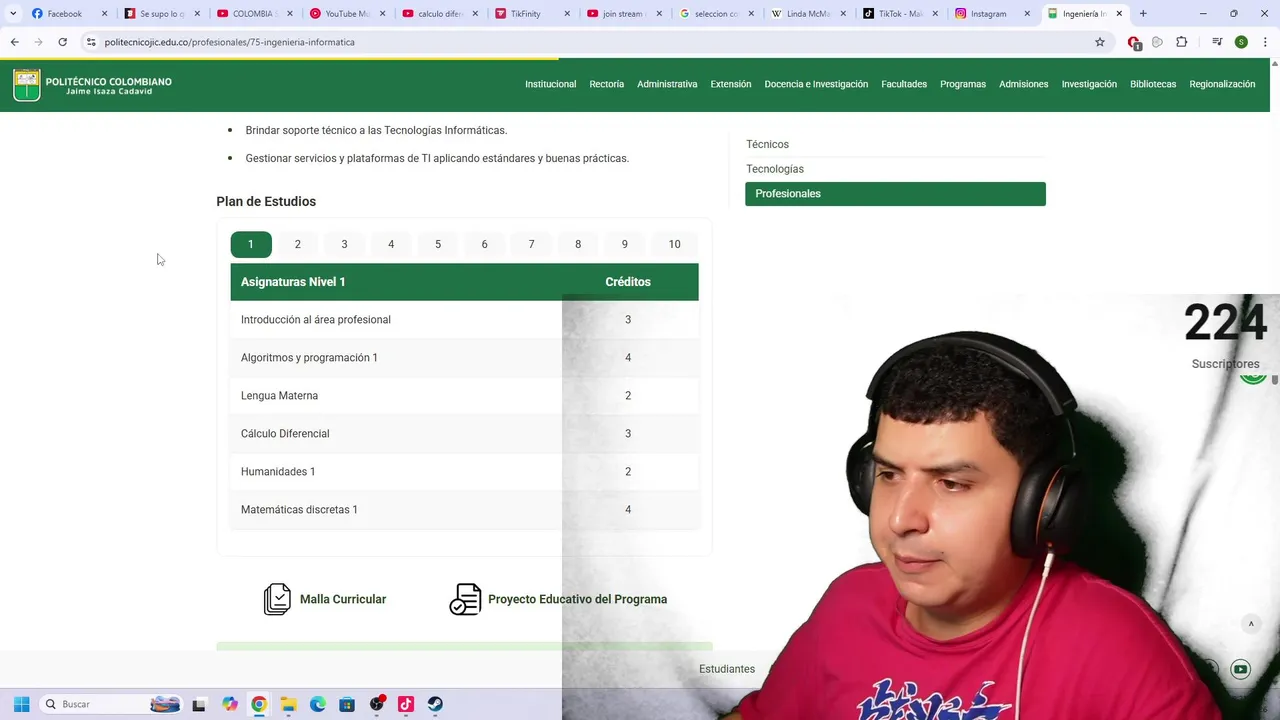Select level 3 of Plan de Estudios
The height and width of the screenshot is (720, 1280).
344,244
